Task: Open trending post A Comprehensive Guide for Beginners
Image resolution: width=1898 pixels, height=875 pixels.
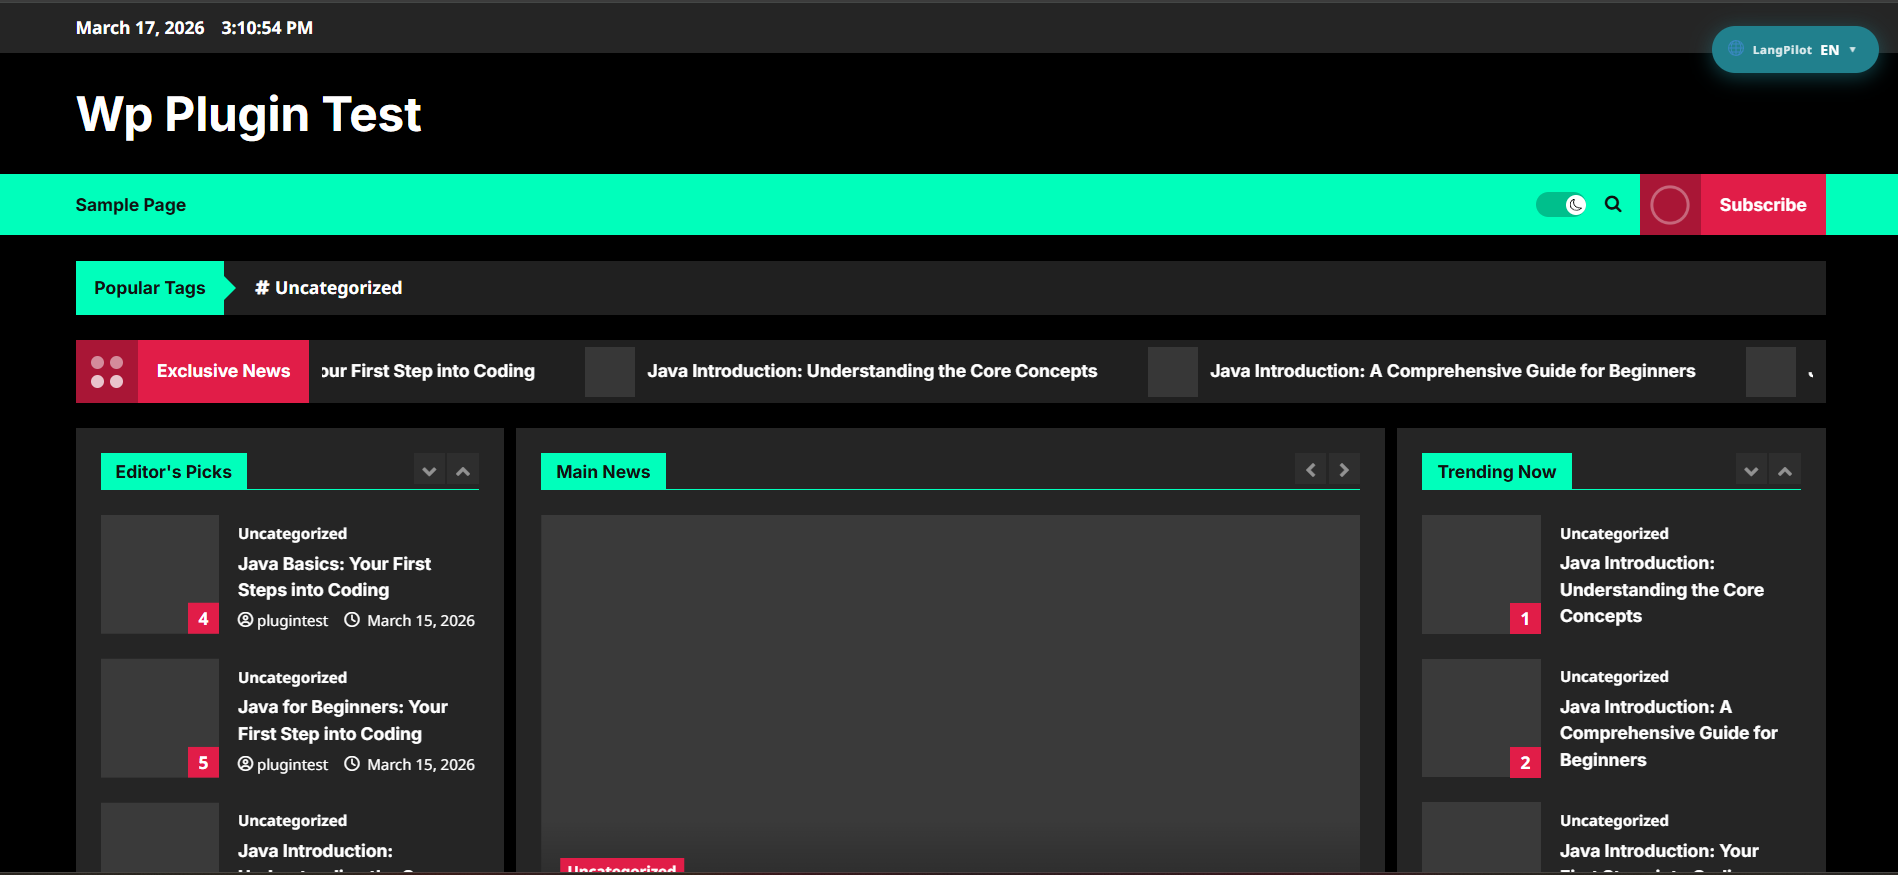Action: point(1668,733)
